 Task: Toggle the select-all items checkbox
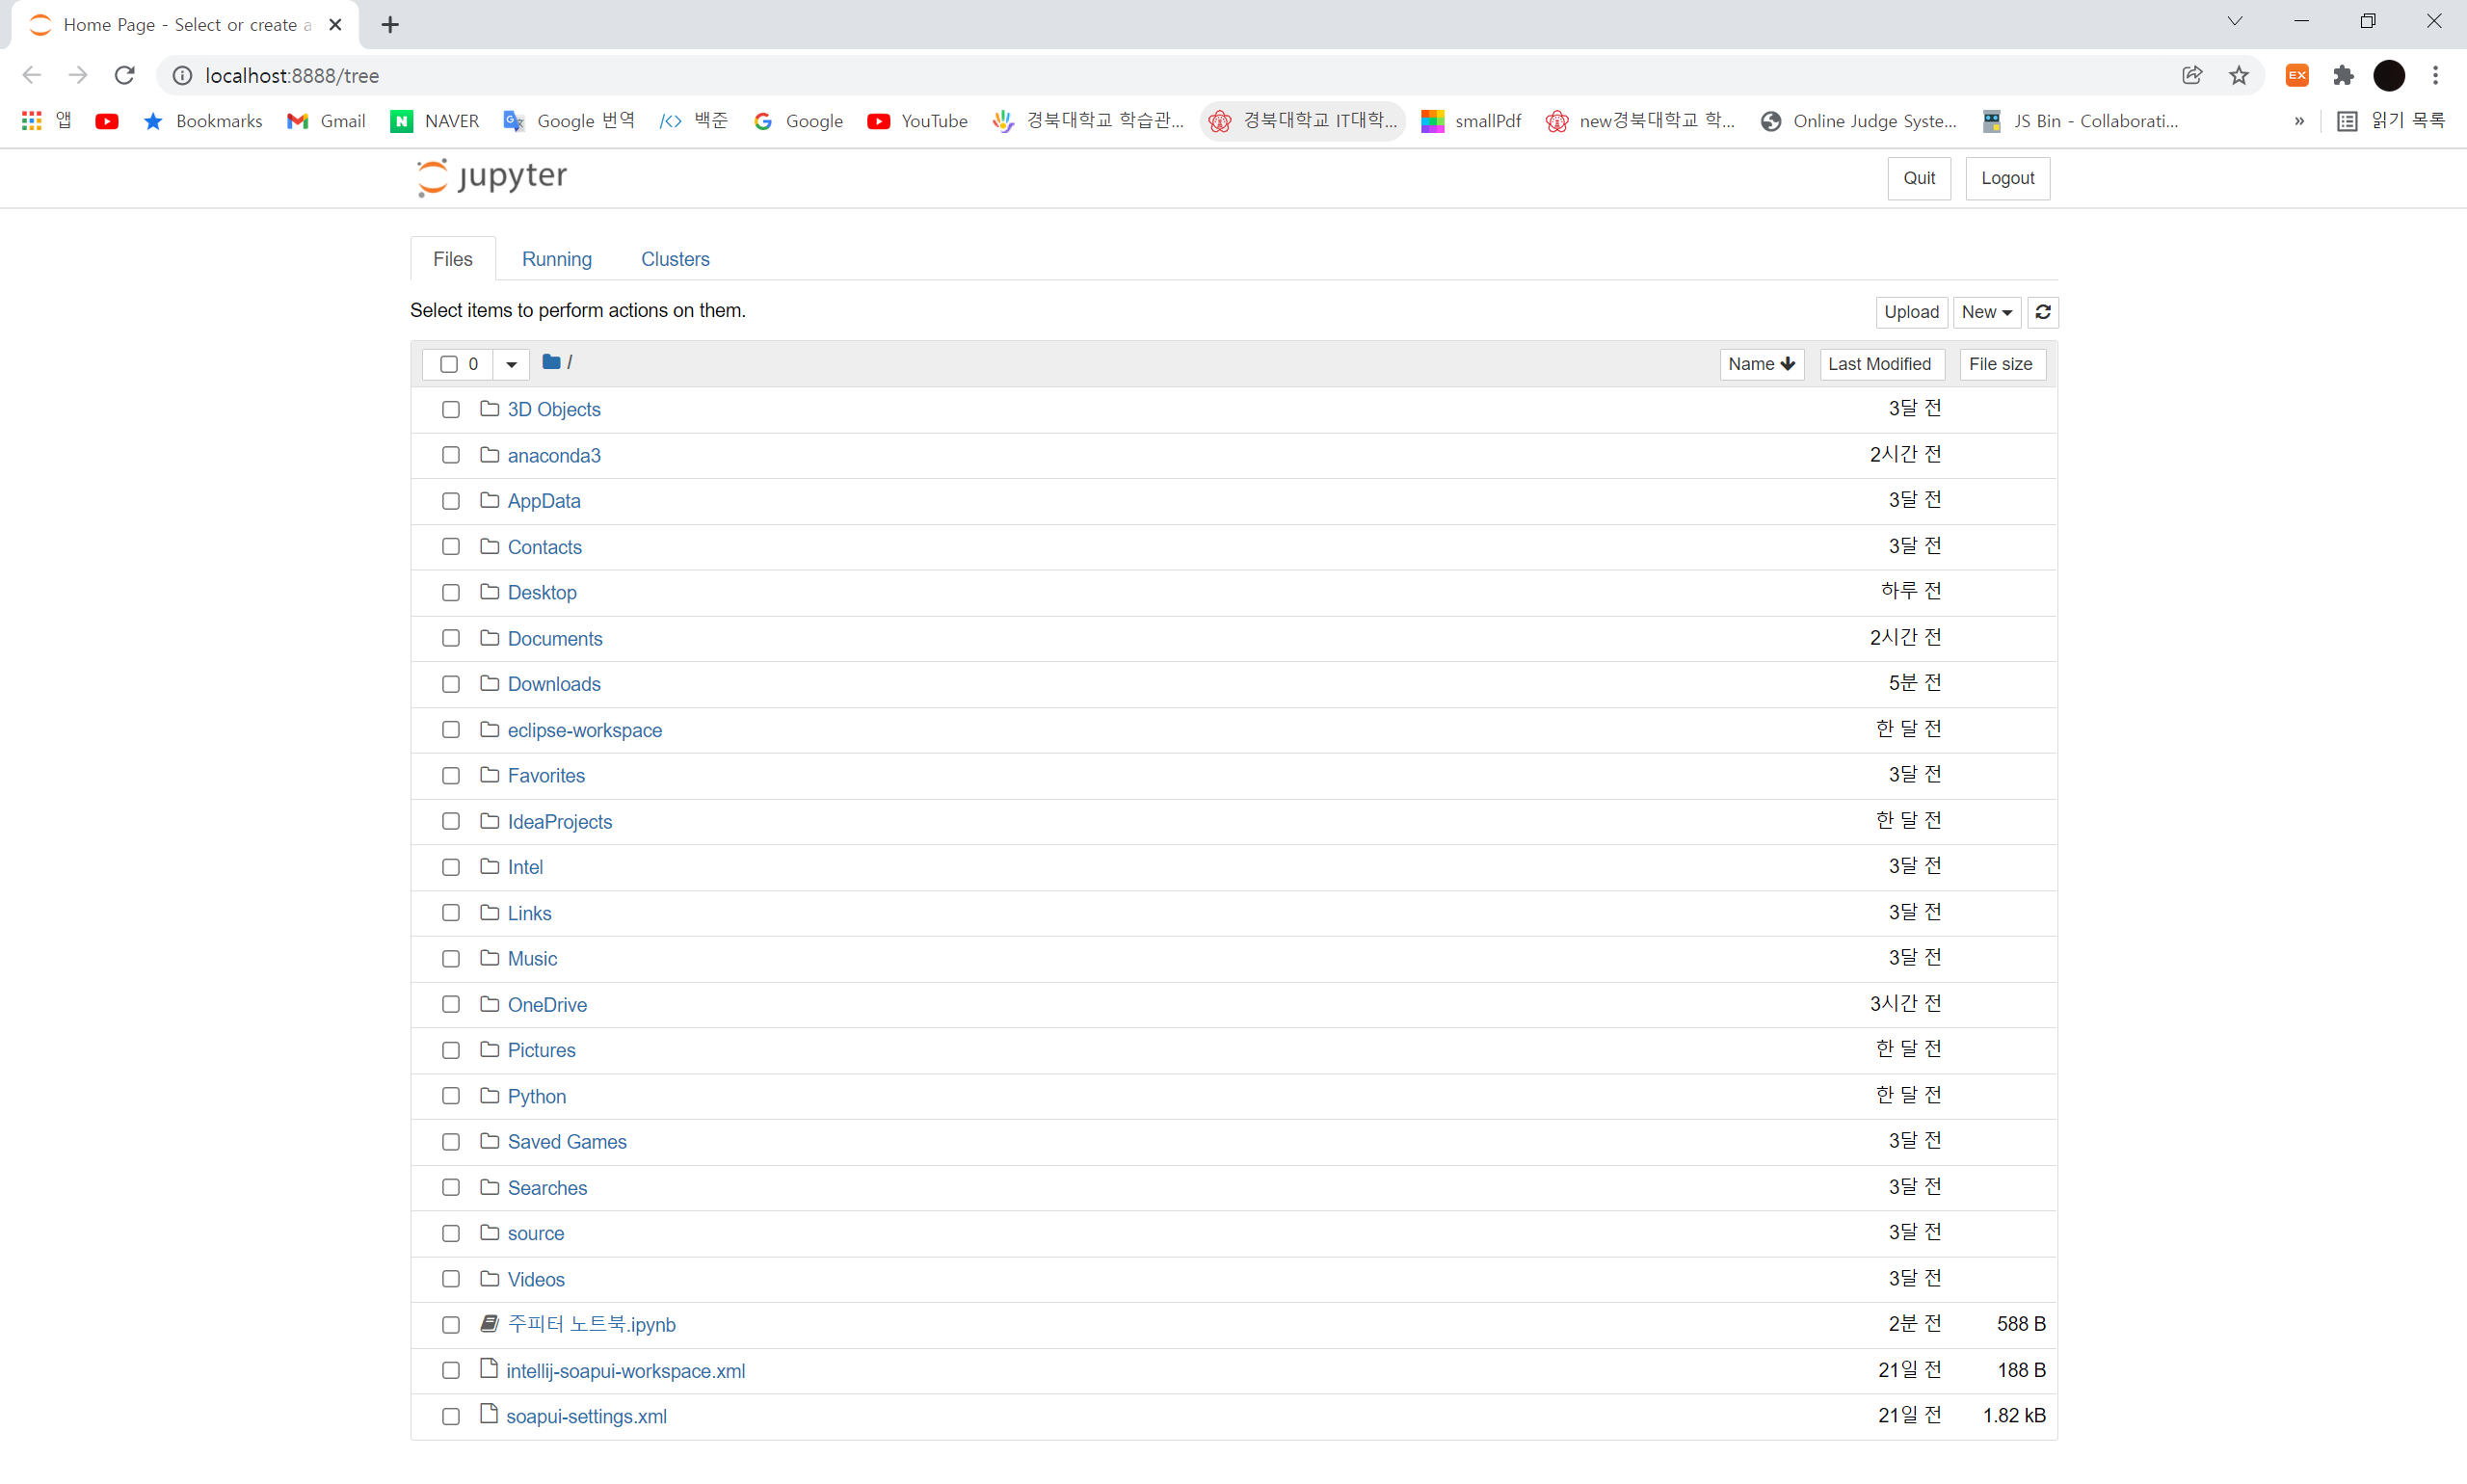449,364
